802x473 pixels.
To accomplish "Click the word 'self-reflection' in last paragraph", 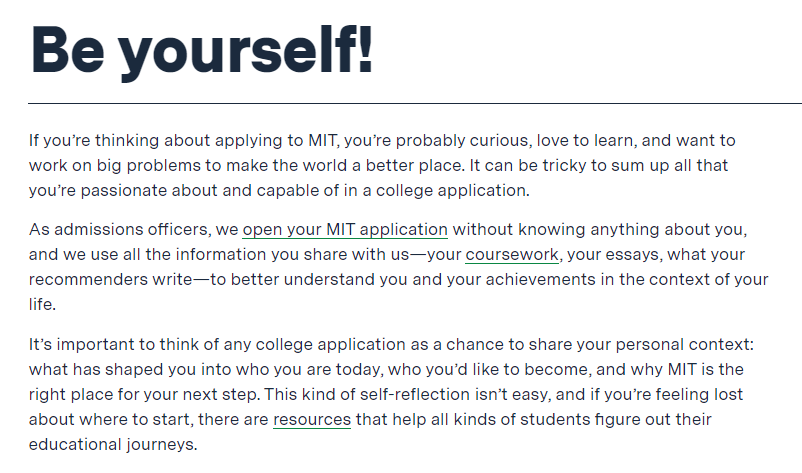I will (x=415, y=395).
